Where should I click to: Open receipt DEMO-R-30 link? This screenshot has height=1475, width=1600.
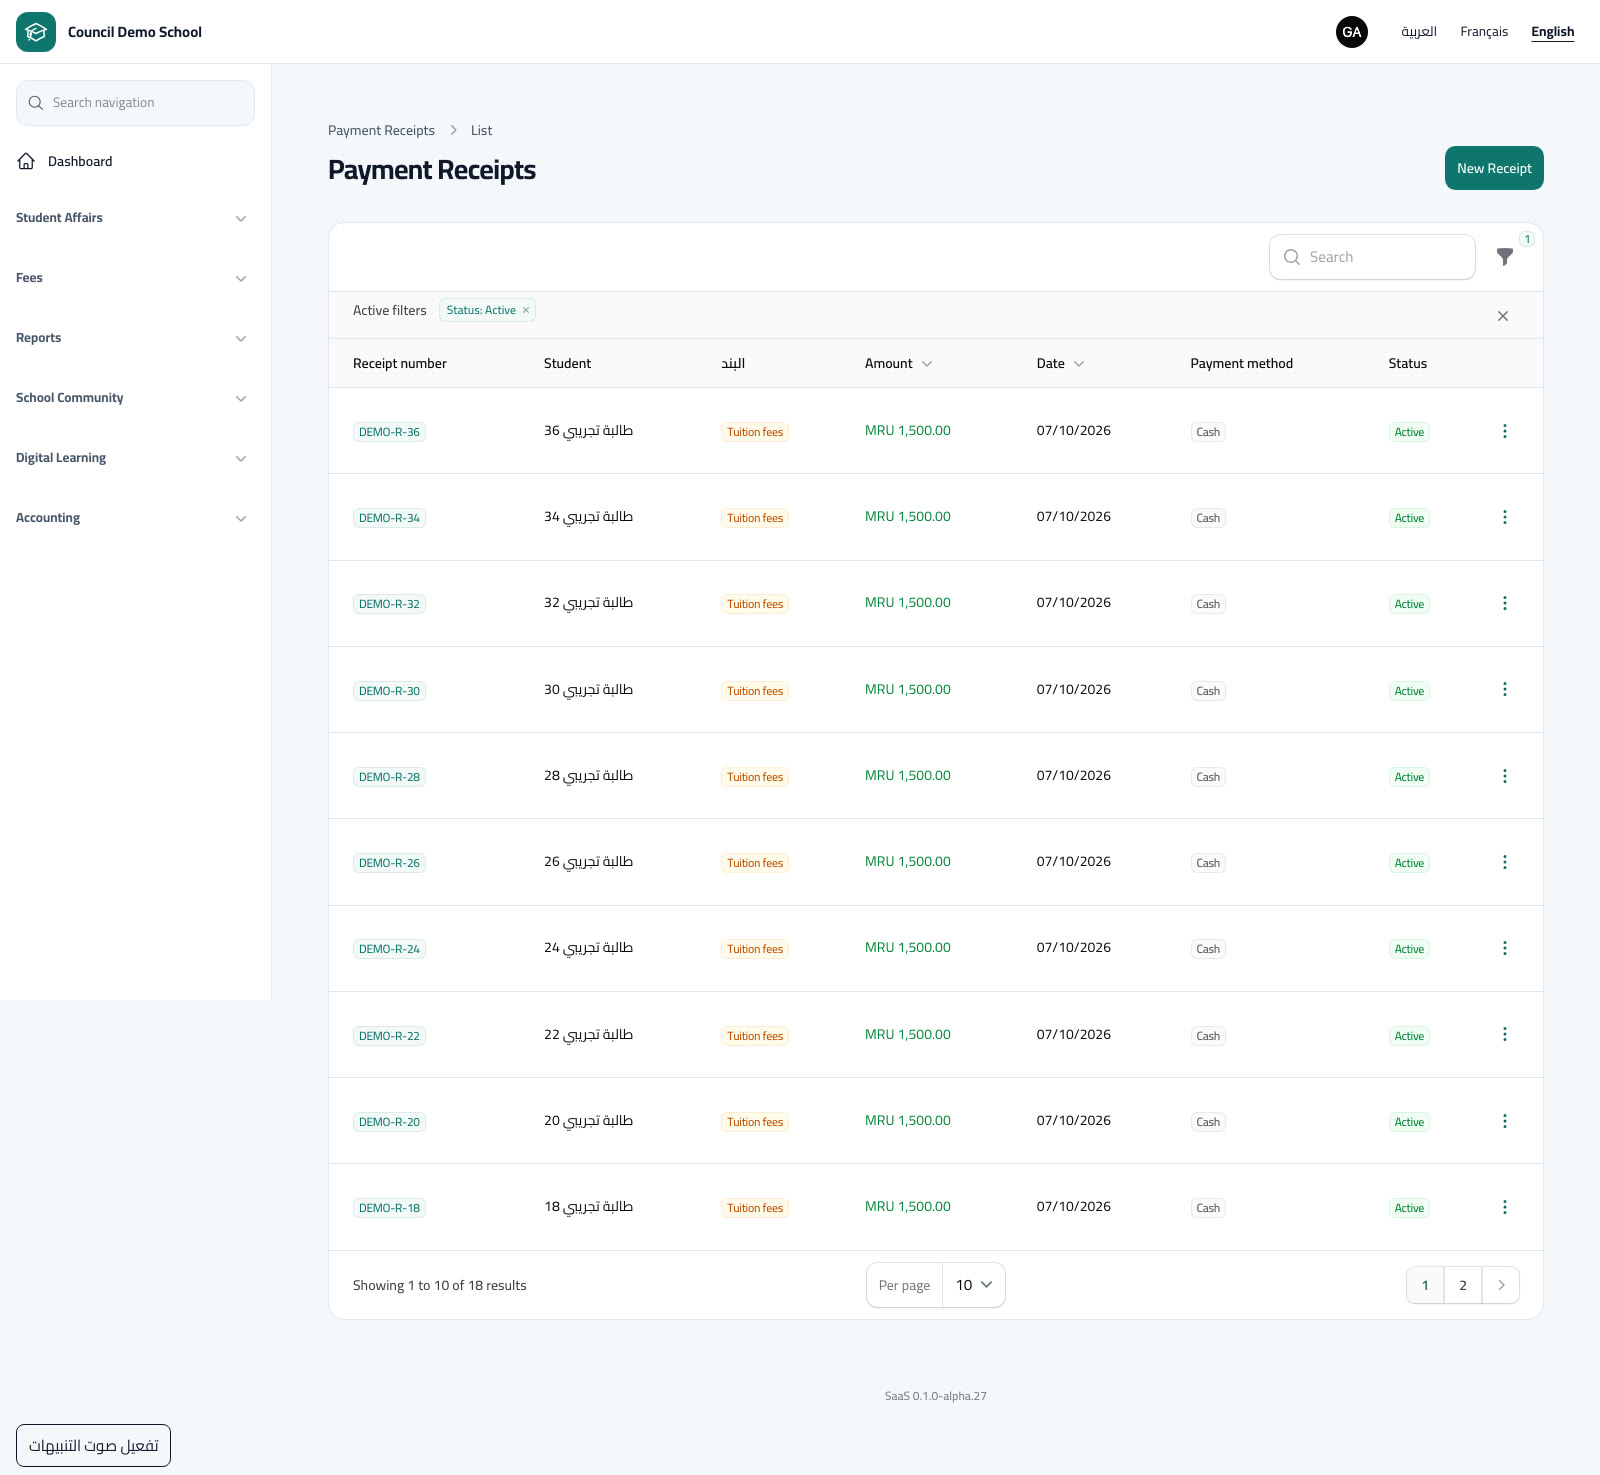tap(389, 691)
